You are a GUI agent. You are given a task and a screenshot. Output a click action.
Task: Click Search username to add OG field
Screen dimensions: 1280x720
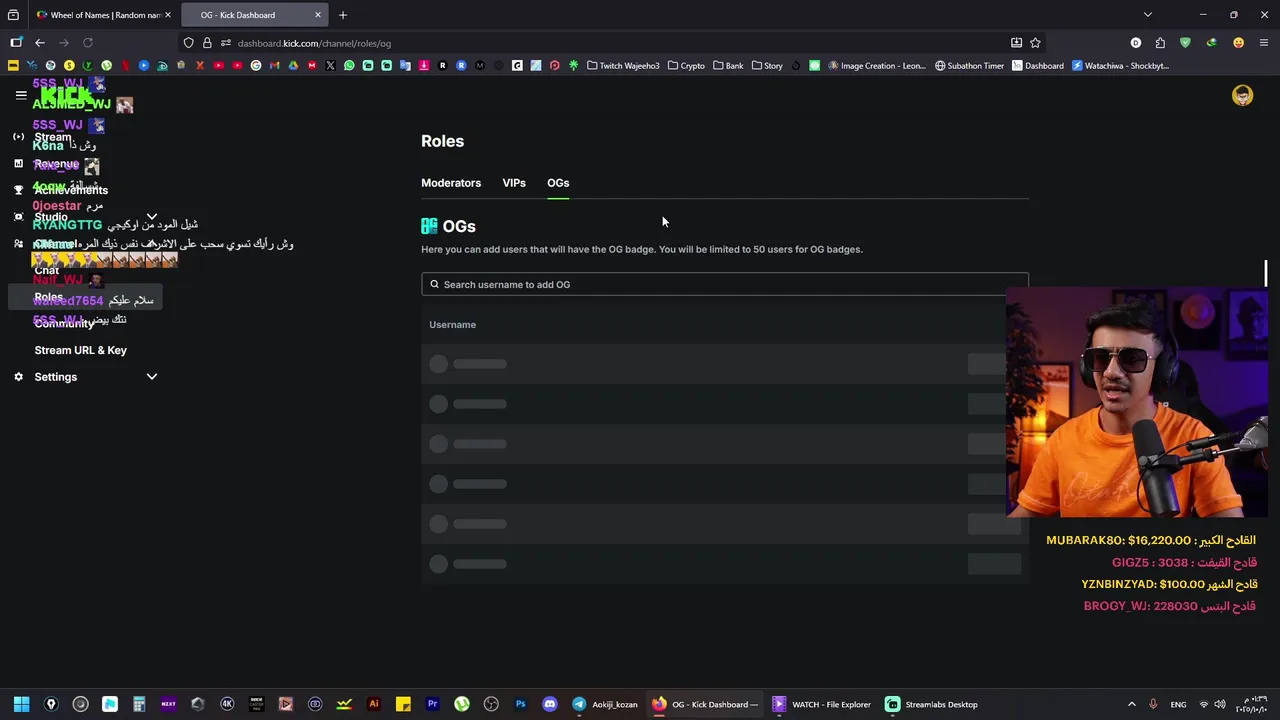(x=725, y=284)
